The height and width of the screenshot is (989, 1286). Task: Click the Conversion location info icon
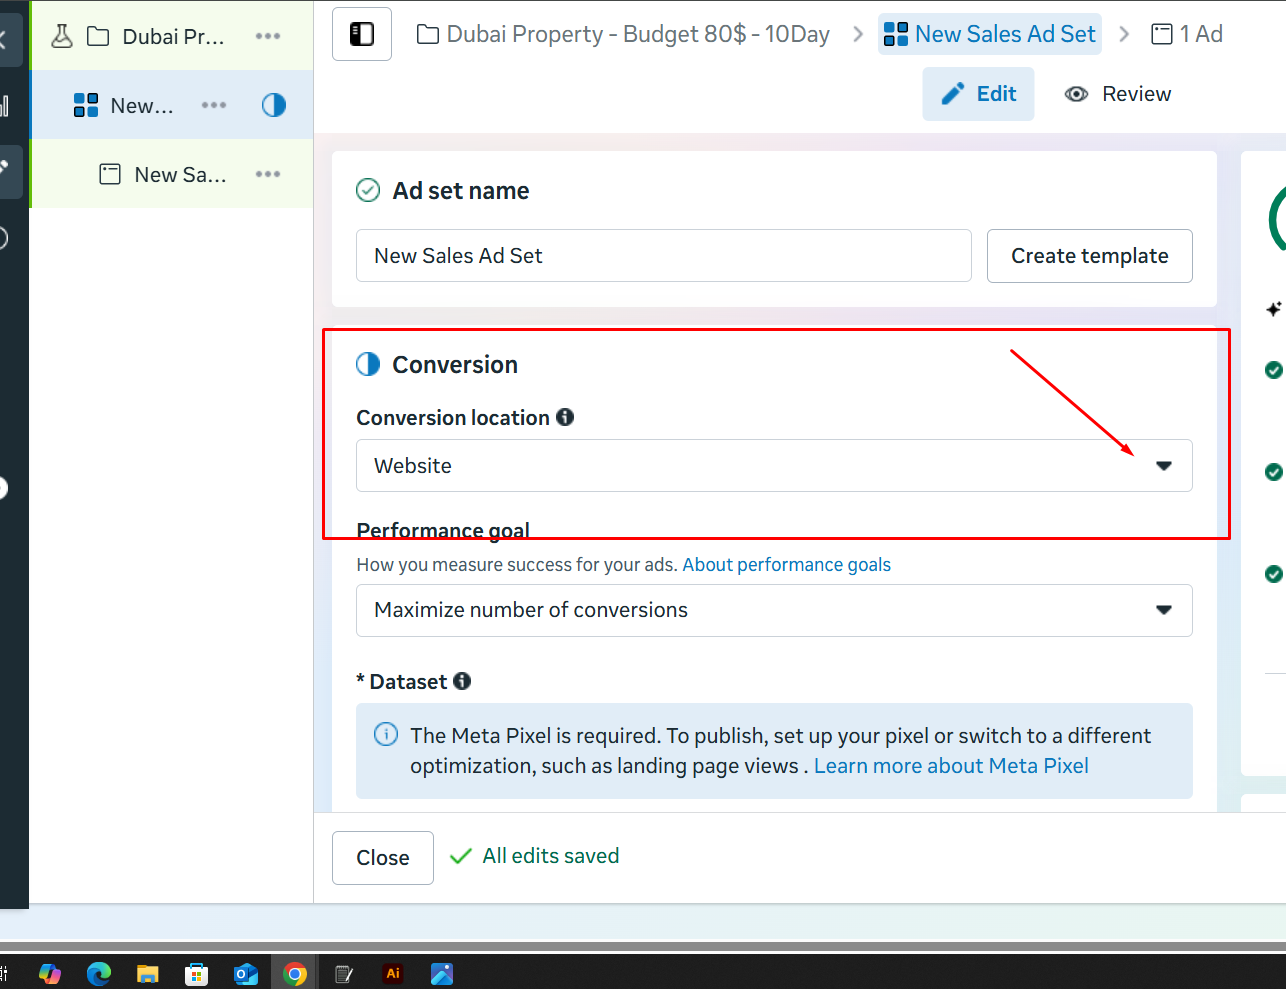[565, 417]
